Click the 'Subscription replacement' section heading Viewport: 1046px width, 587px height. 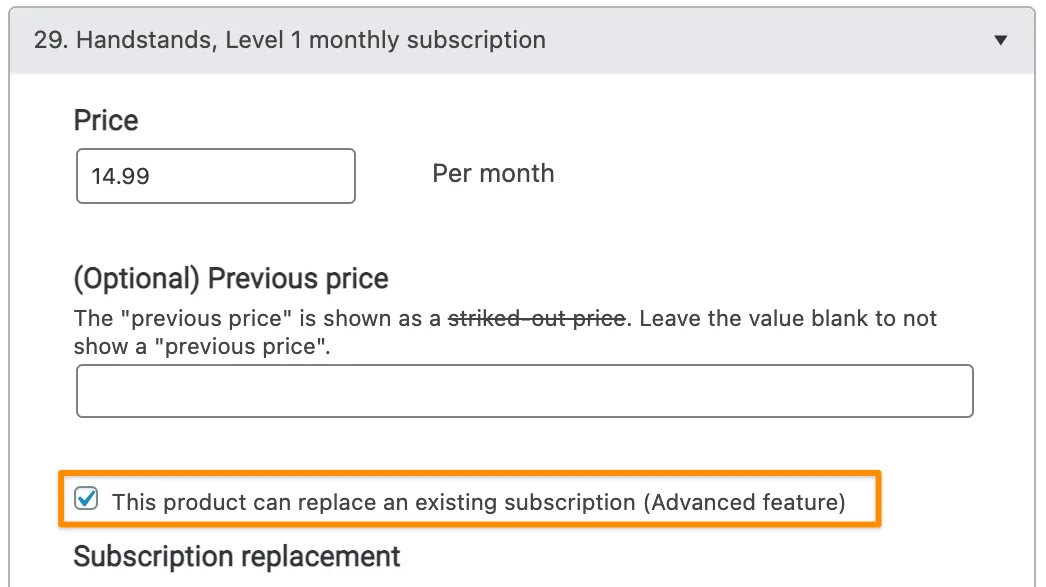[236, 556]
